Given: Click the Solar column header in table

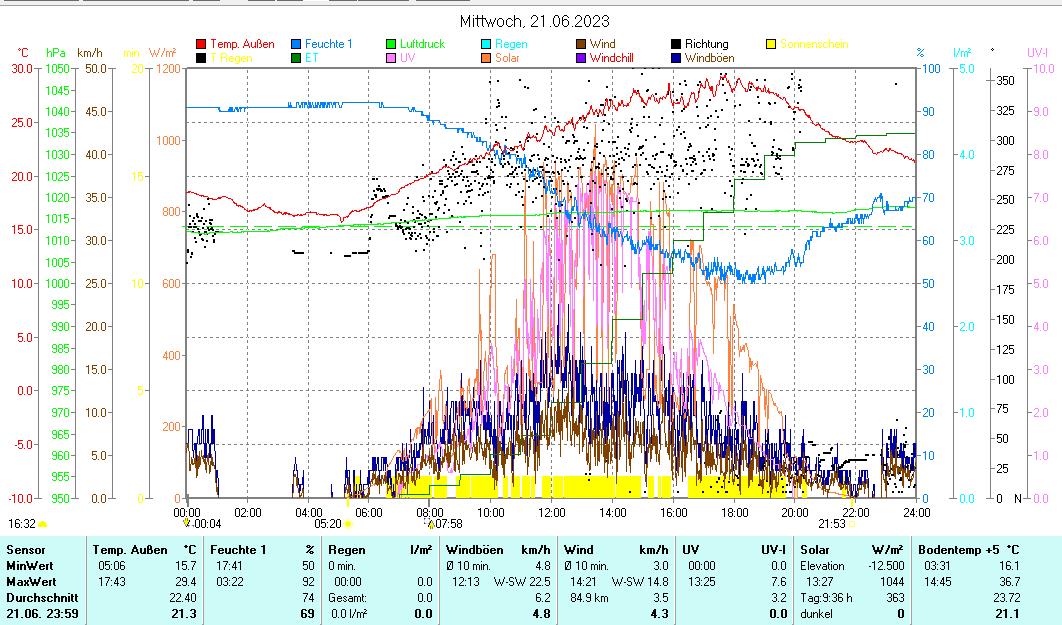Looking at the screenshot, I should 815,550.
